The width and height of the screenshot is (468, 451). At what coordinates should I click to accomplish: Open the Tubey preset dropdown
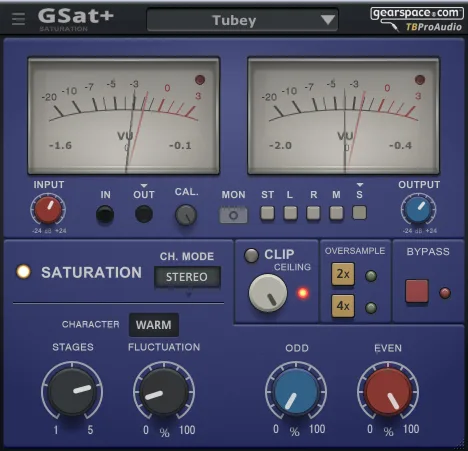tap(242, 20)
